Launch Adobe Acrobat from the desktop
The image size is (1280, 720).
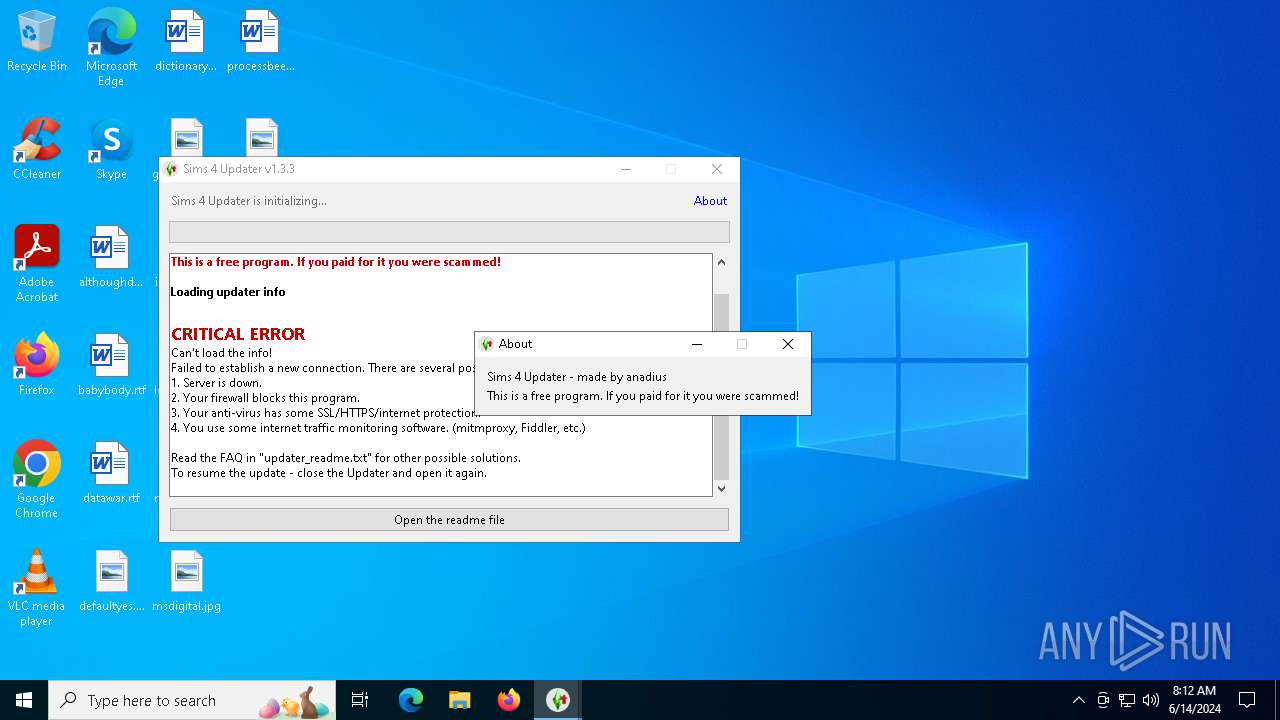pos(37,264)
